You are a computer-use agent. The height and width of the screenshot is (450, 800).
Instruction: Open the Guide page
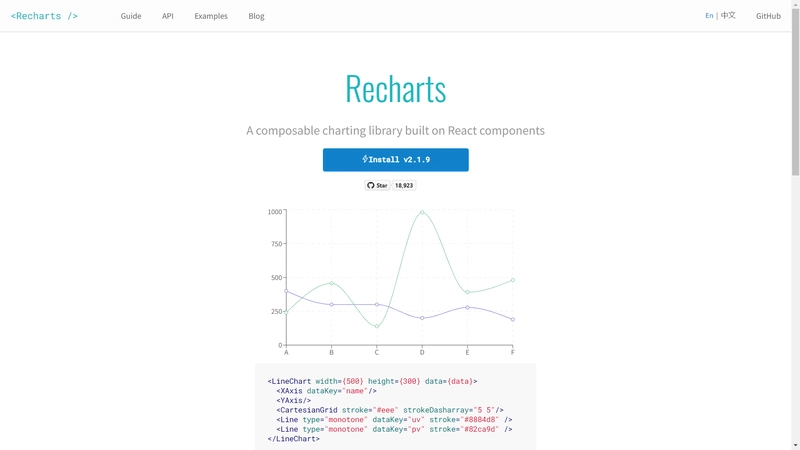pyautogui.click(x=131, y=16)
